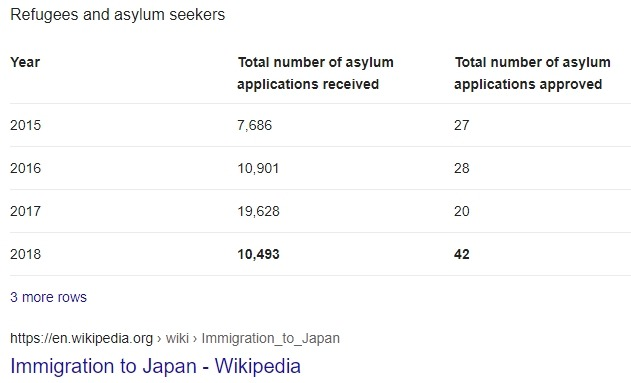Click the en.wikipedia.org URL breadcrumb
The width and height of the screenshot is (631, 383).
(81, 338)
